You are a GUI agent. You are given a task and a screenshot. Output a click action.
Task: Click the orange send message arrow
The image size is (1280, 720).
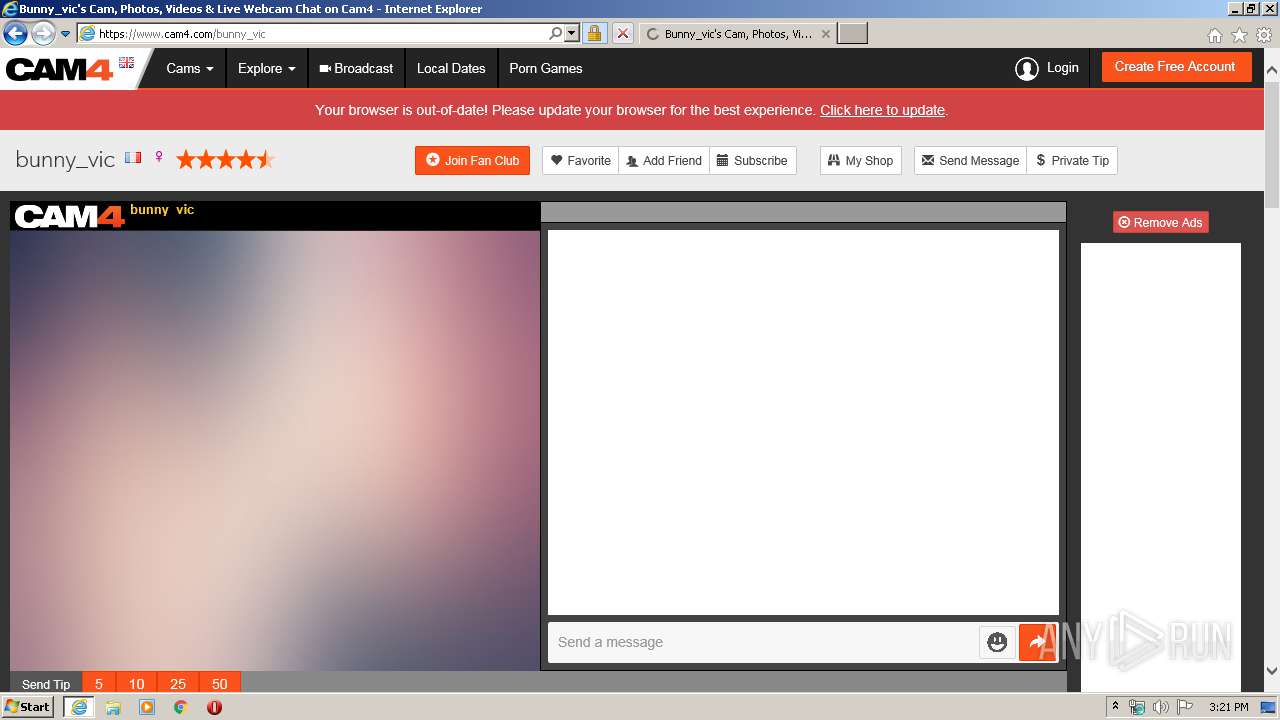click(x=1038, y=642)
